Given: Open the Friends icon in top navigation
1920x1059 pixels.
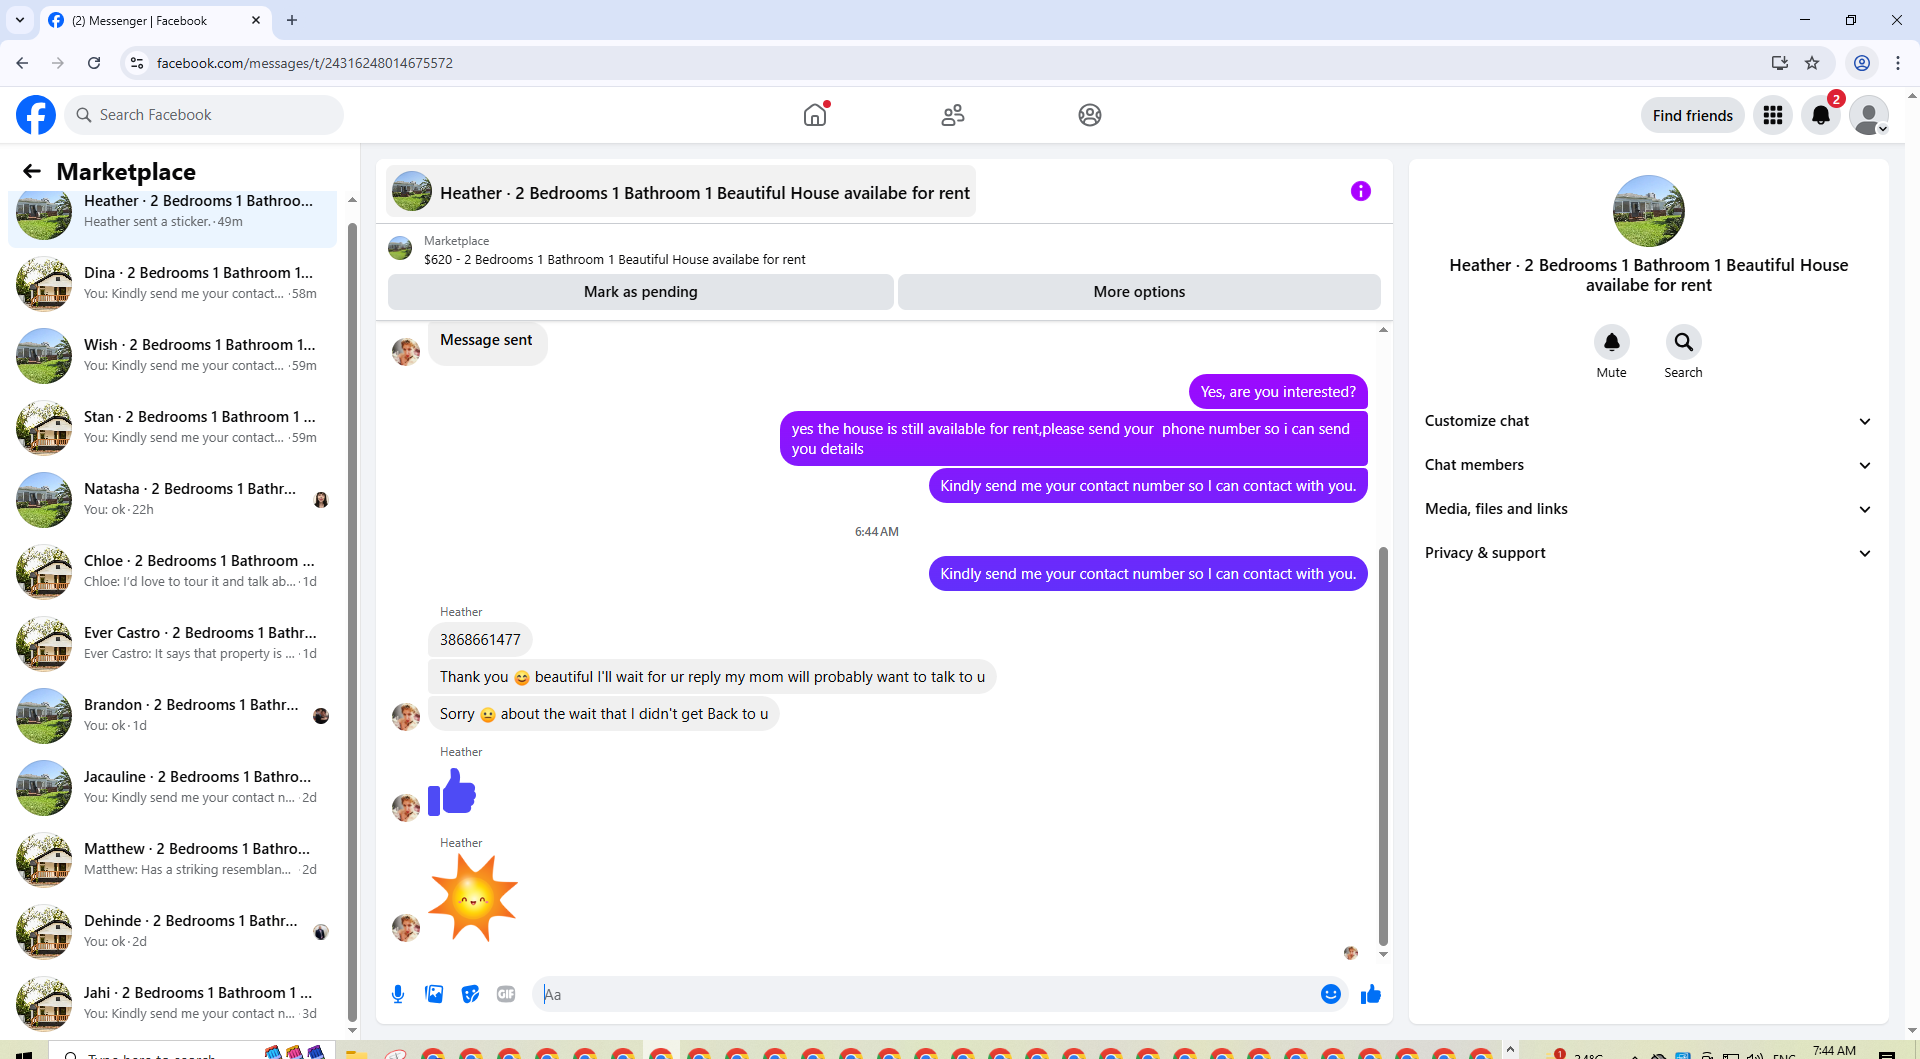Looking at the screenshot, I should pos(953,115).
